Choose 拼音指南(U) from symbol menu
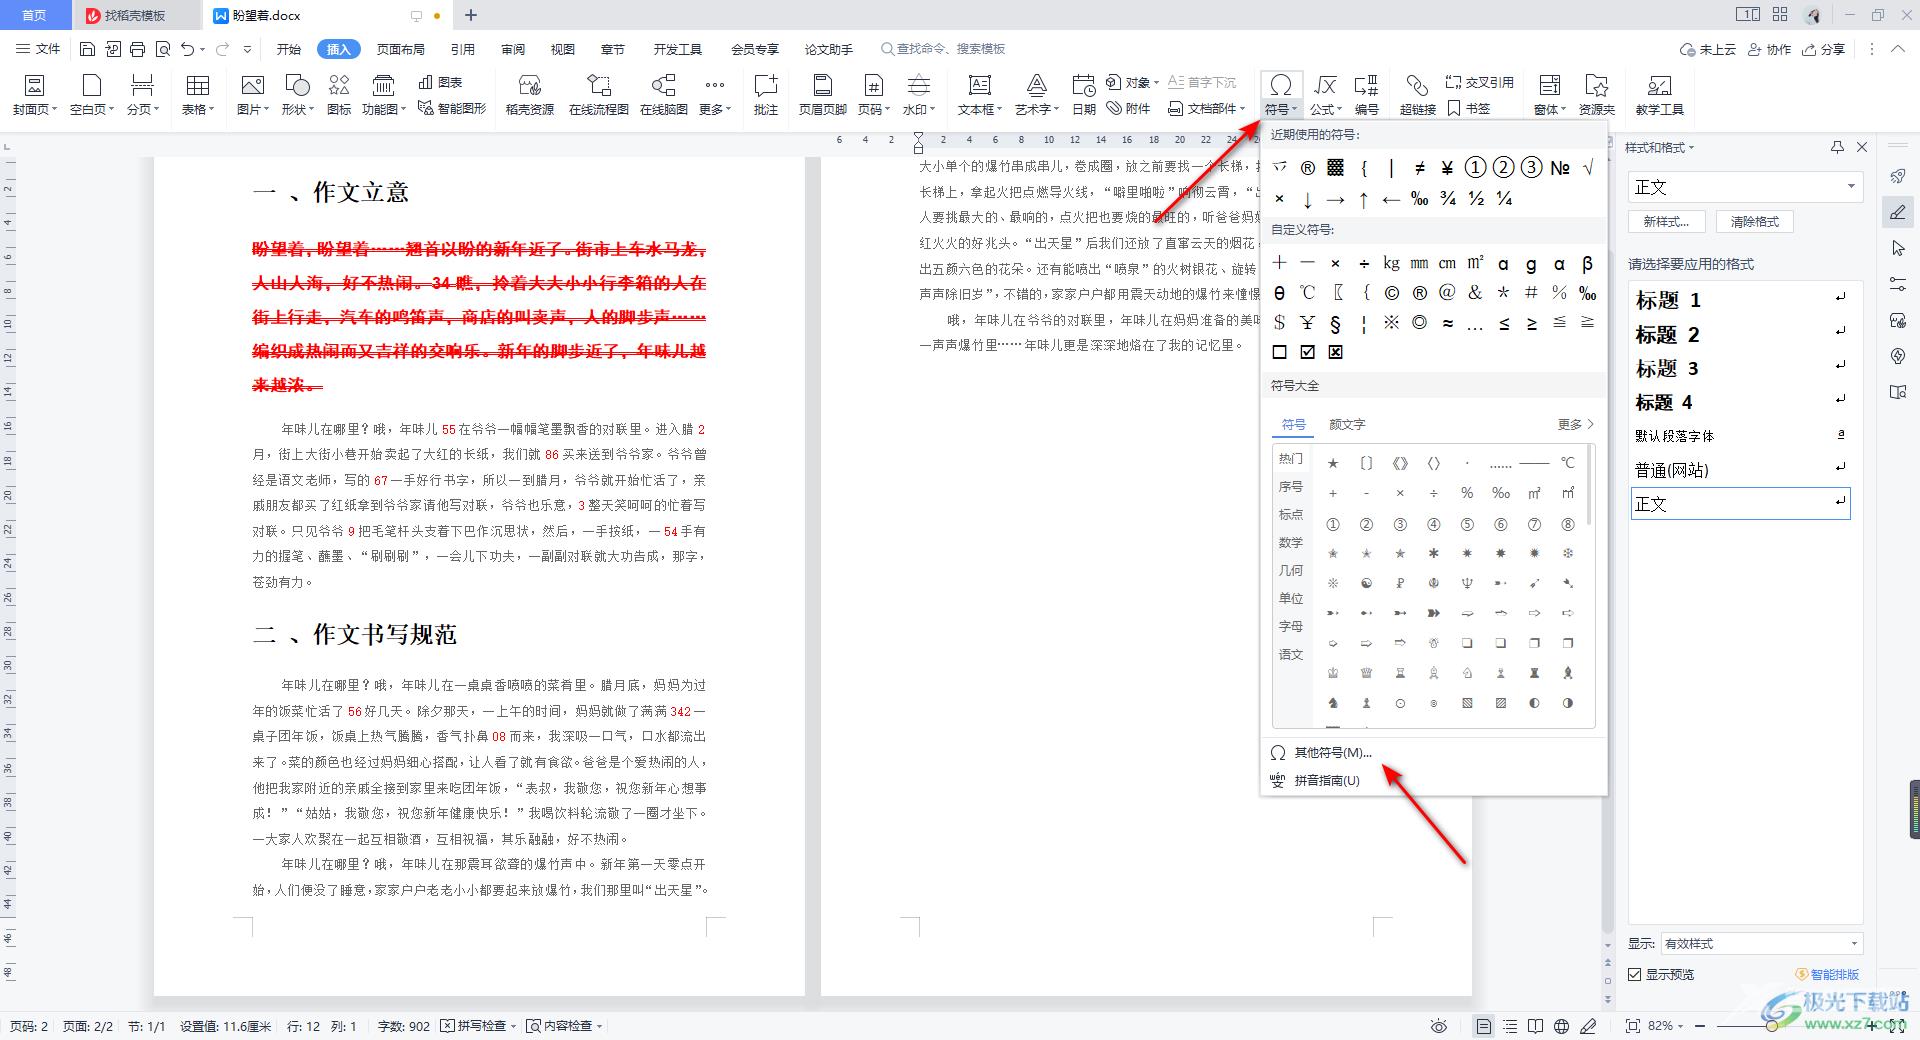The image size is (1920, 1040). 1327,780
